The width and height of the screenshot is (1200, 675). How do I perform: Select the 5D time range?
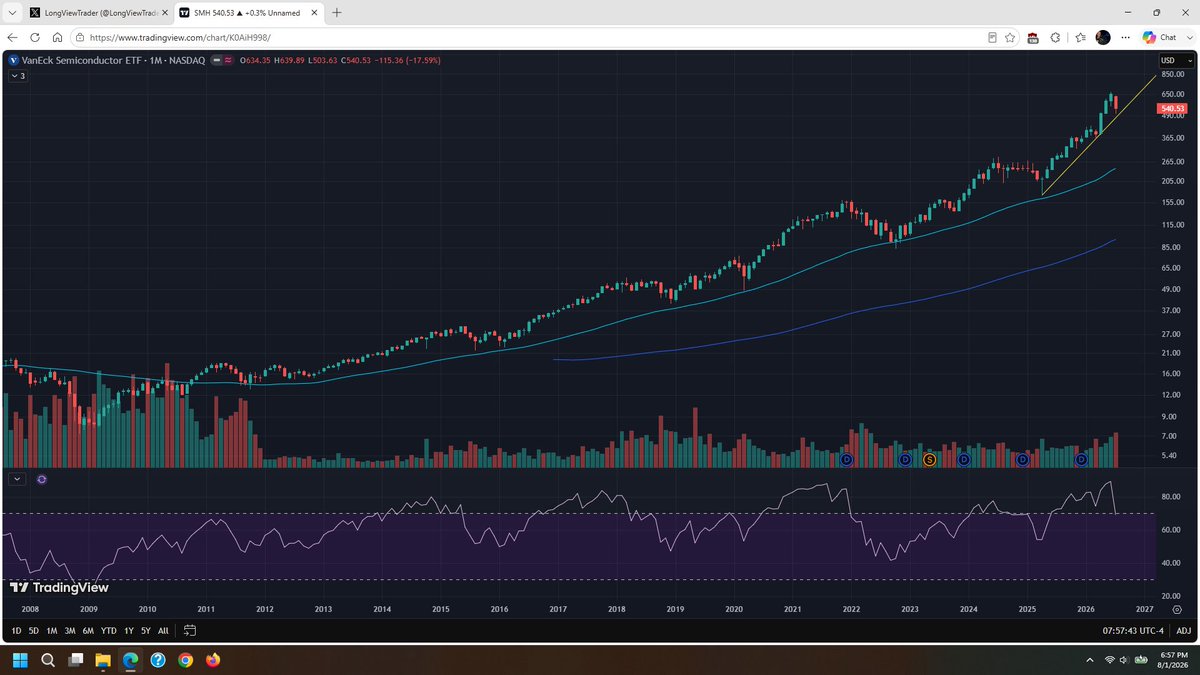click(33, 631)
